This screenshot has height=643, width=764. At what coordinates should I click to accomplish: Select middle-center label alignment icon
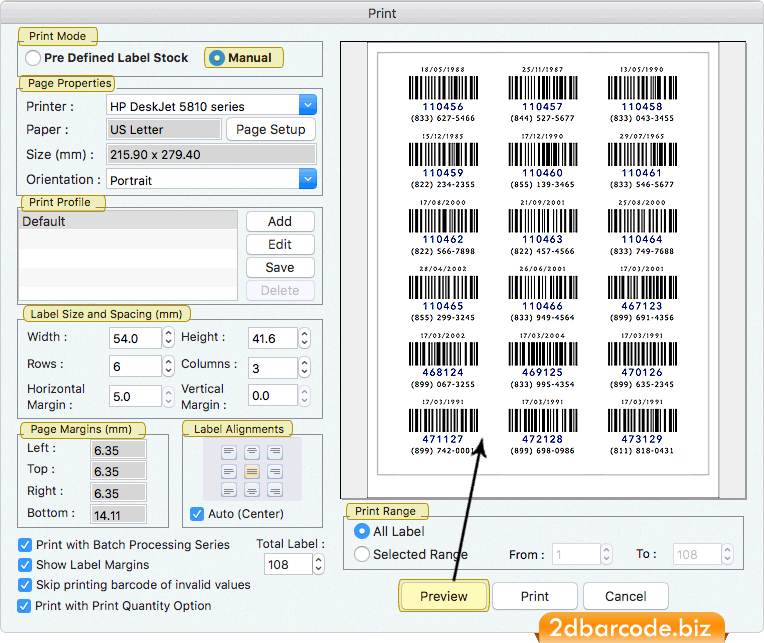click(x=252, y=472)
